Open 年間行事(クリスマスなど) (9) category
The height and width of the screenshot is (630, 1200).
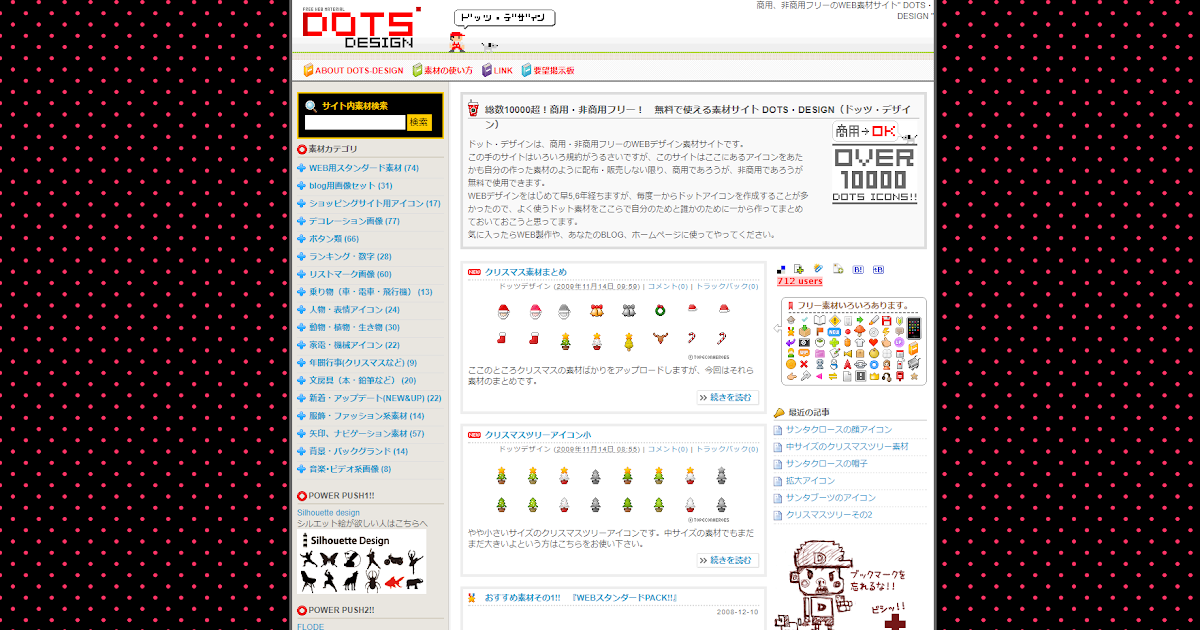click(362, 363)
